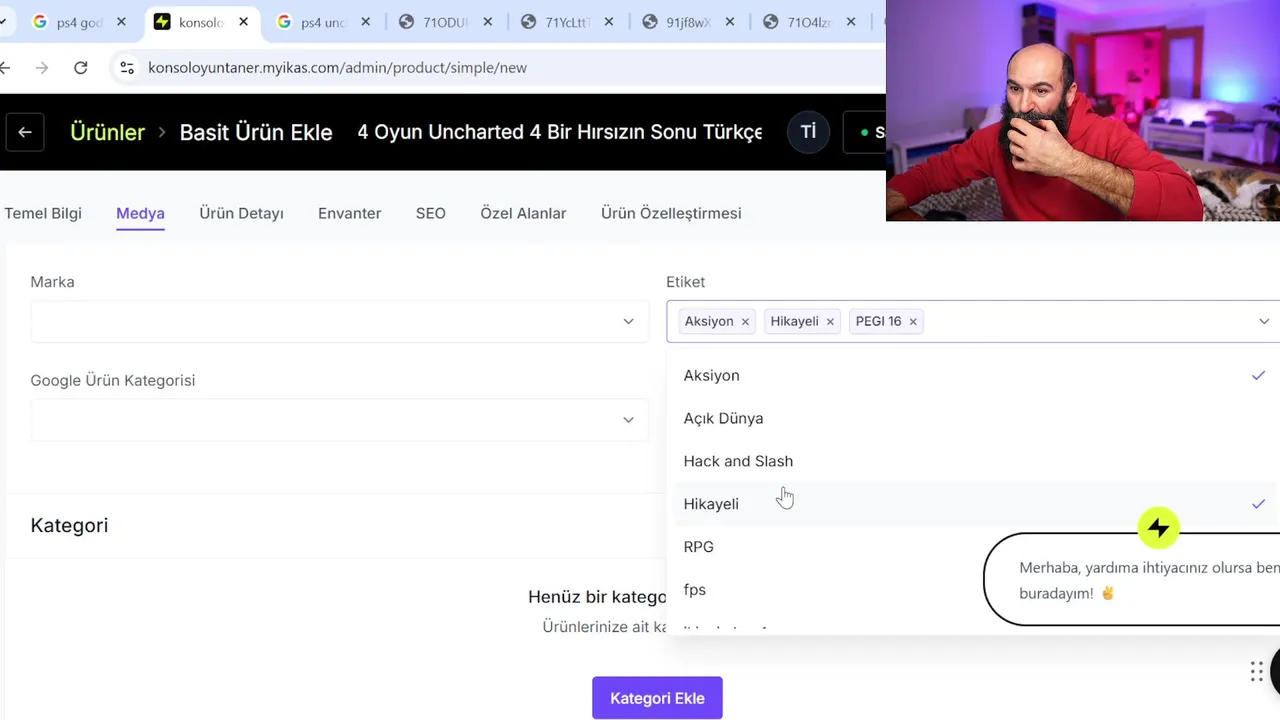Close the 71ODU browser tab
Screen dimensions: 1280x720
pyautogui.click(x=487, y=22)
